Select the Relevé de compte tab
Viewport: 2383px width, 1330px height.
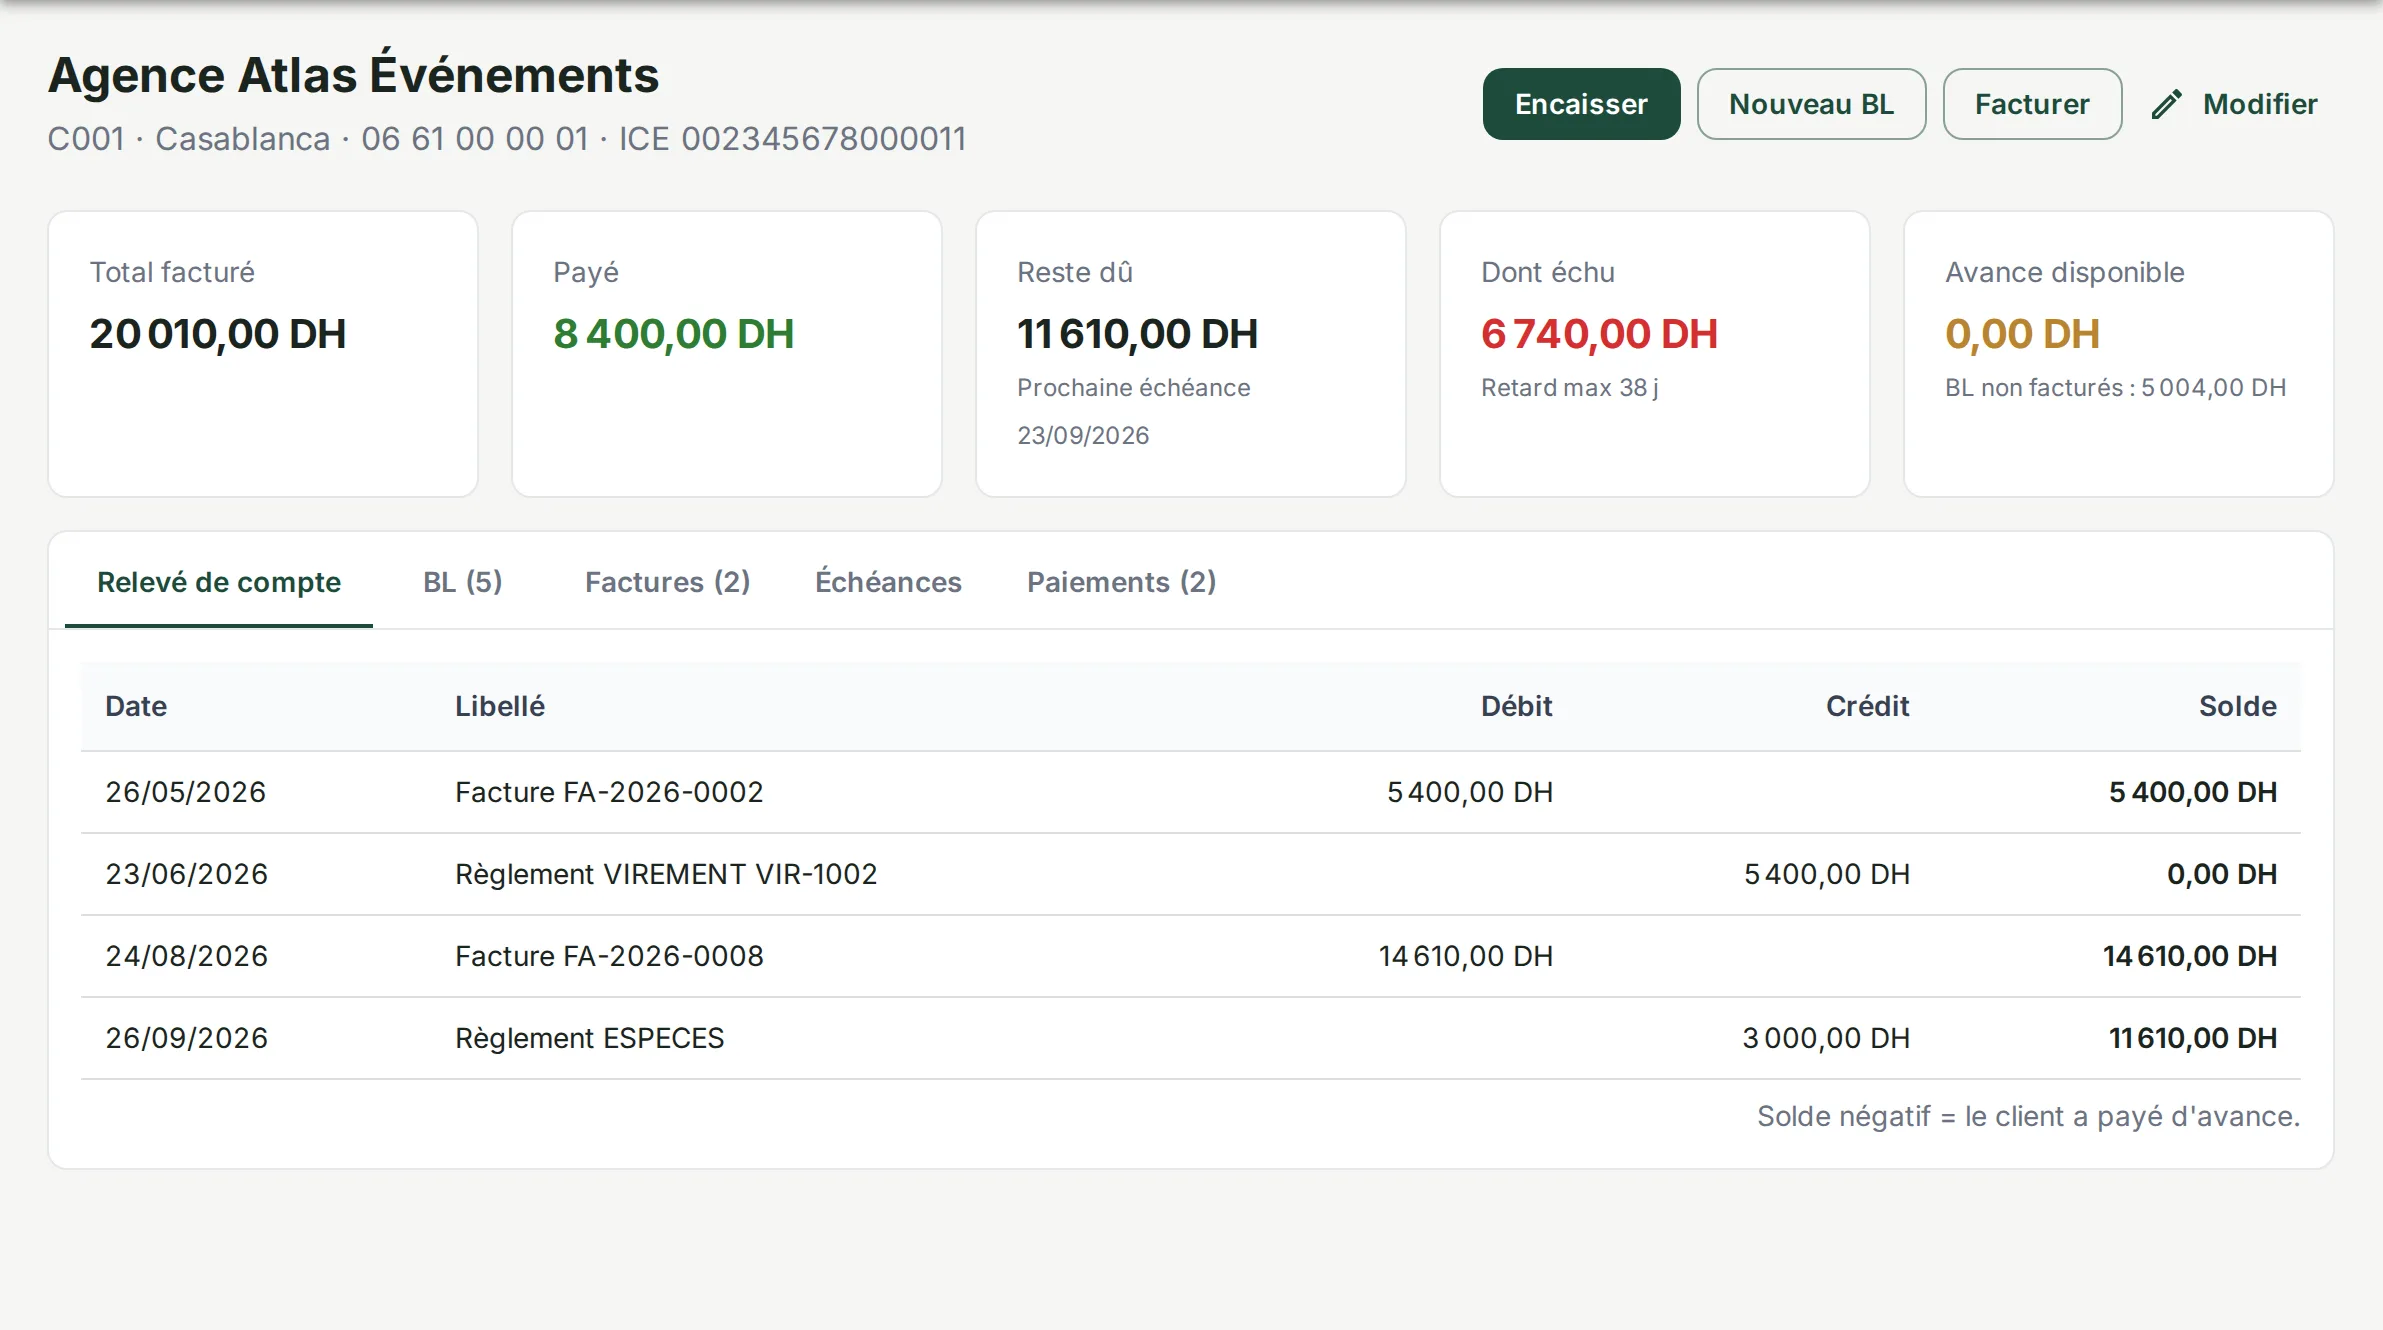pyautogui.click(x=219, y=582)
